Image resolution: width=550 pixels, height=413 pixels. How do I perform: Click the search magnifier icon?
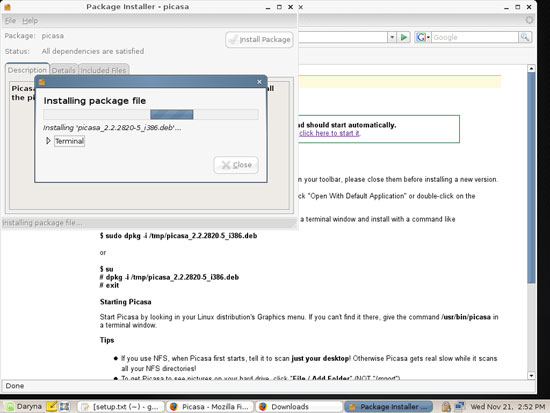pyautogui.click(x=525, y=37)
